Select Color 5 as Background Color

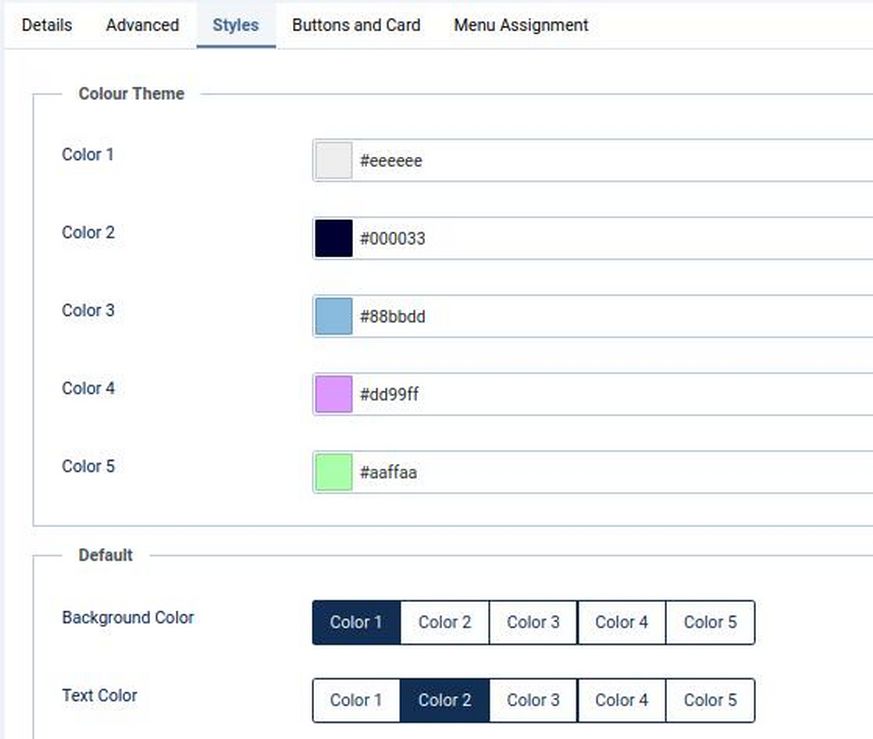pyautogui.click(x=710, y=623)
